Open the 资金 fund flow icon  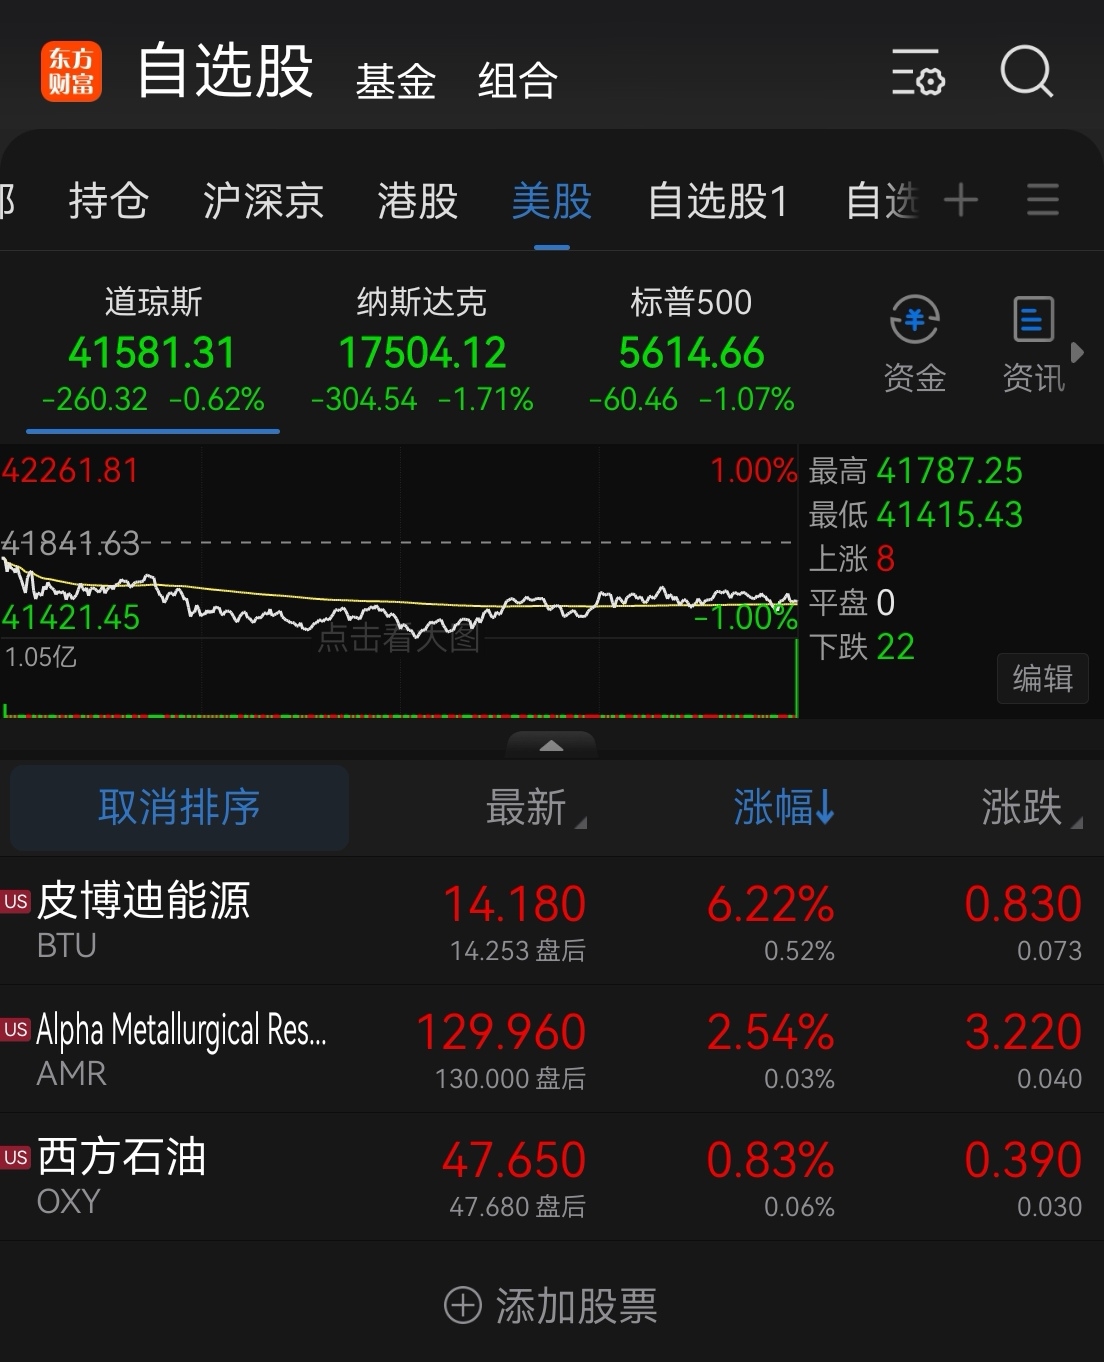click(x=915, y=345)
